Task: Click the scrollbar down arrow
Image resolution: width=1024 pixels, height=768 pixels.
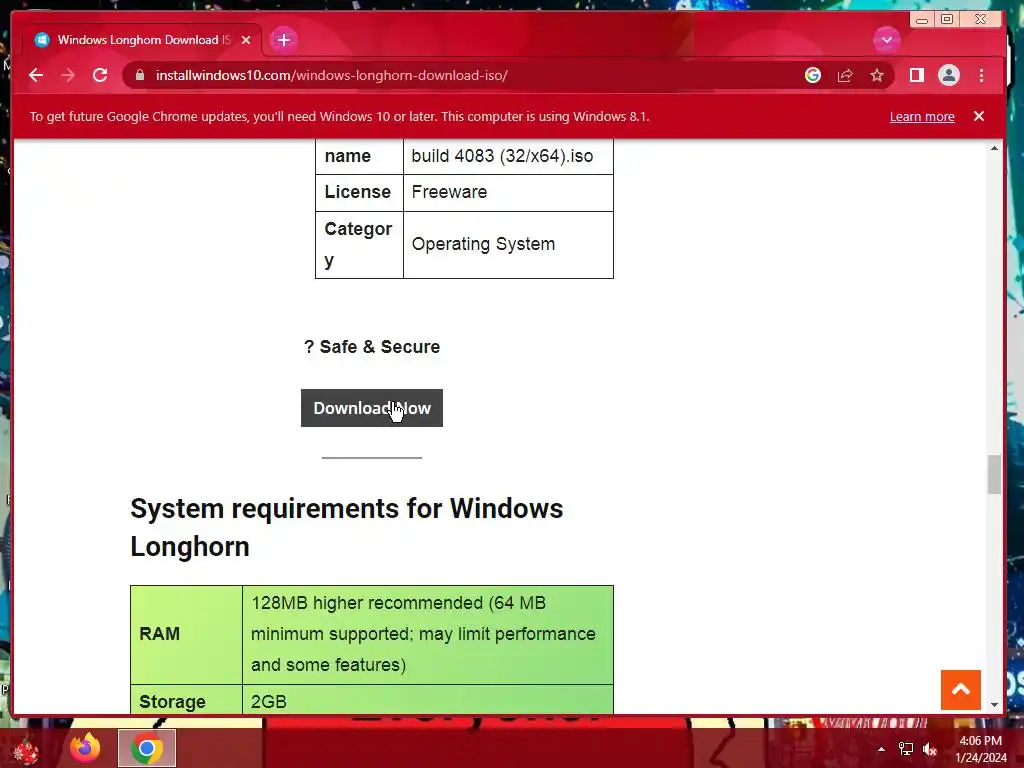Action: pos(994,705)
